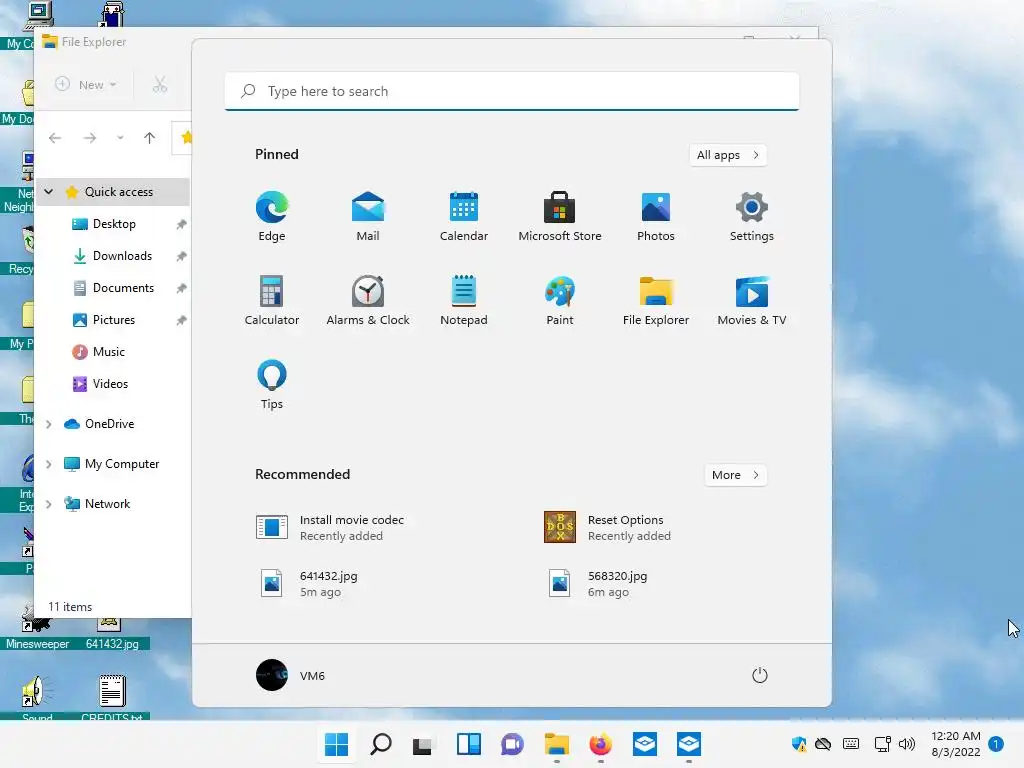Open Alarms & Clock
This screenshot has height=768, width=1024.
pyautogui.click(x=368, y=300)
